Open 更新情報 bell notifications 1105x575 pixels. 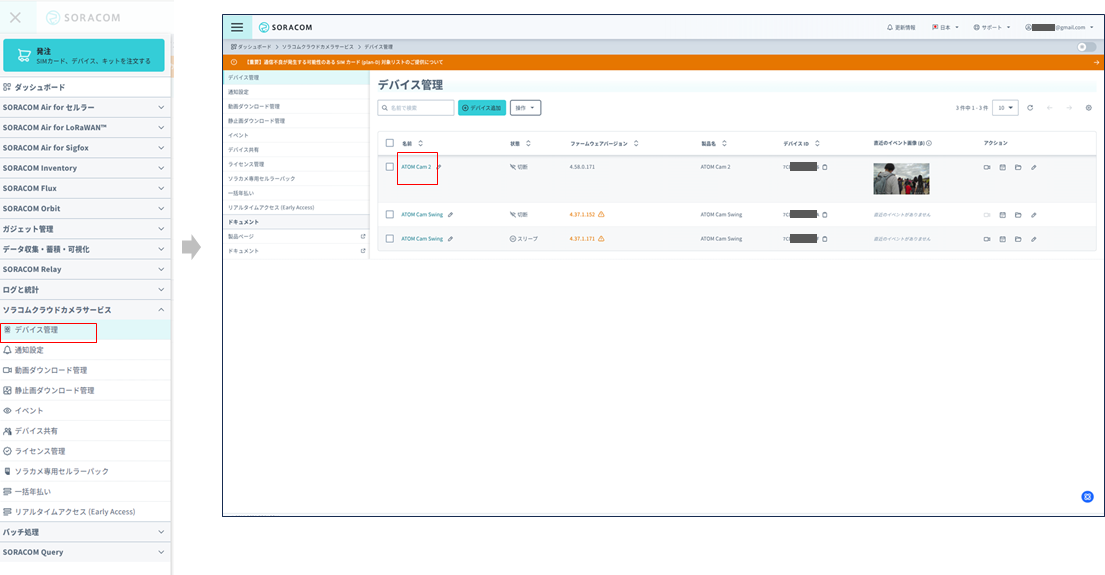[901, 27]
